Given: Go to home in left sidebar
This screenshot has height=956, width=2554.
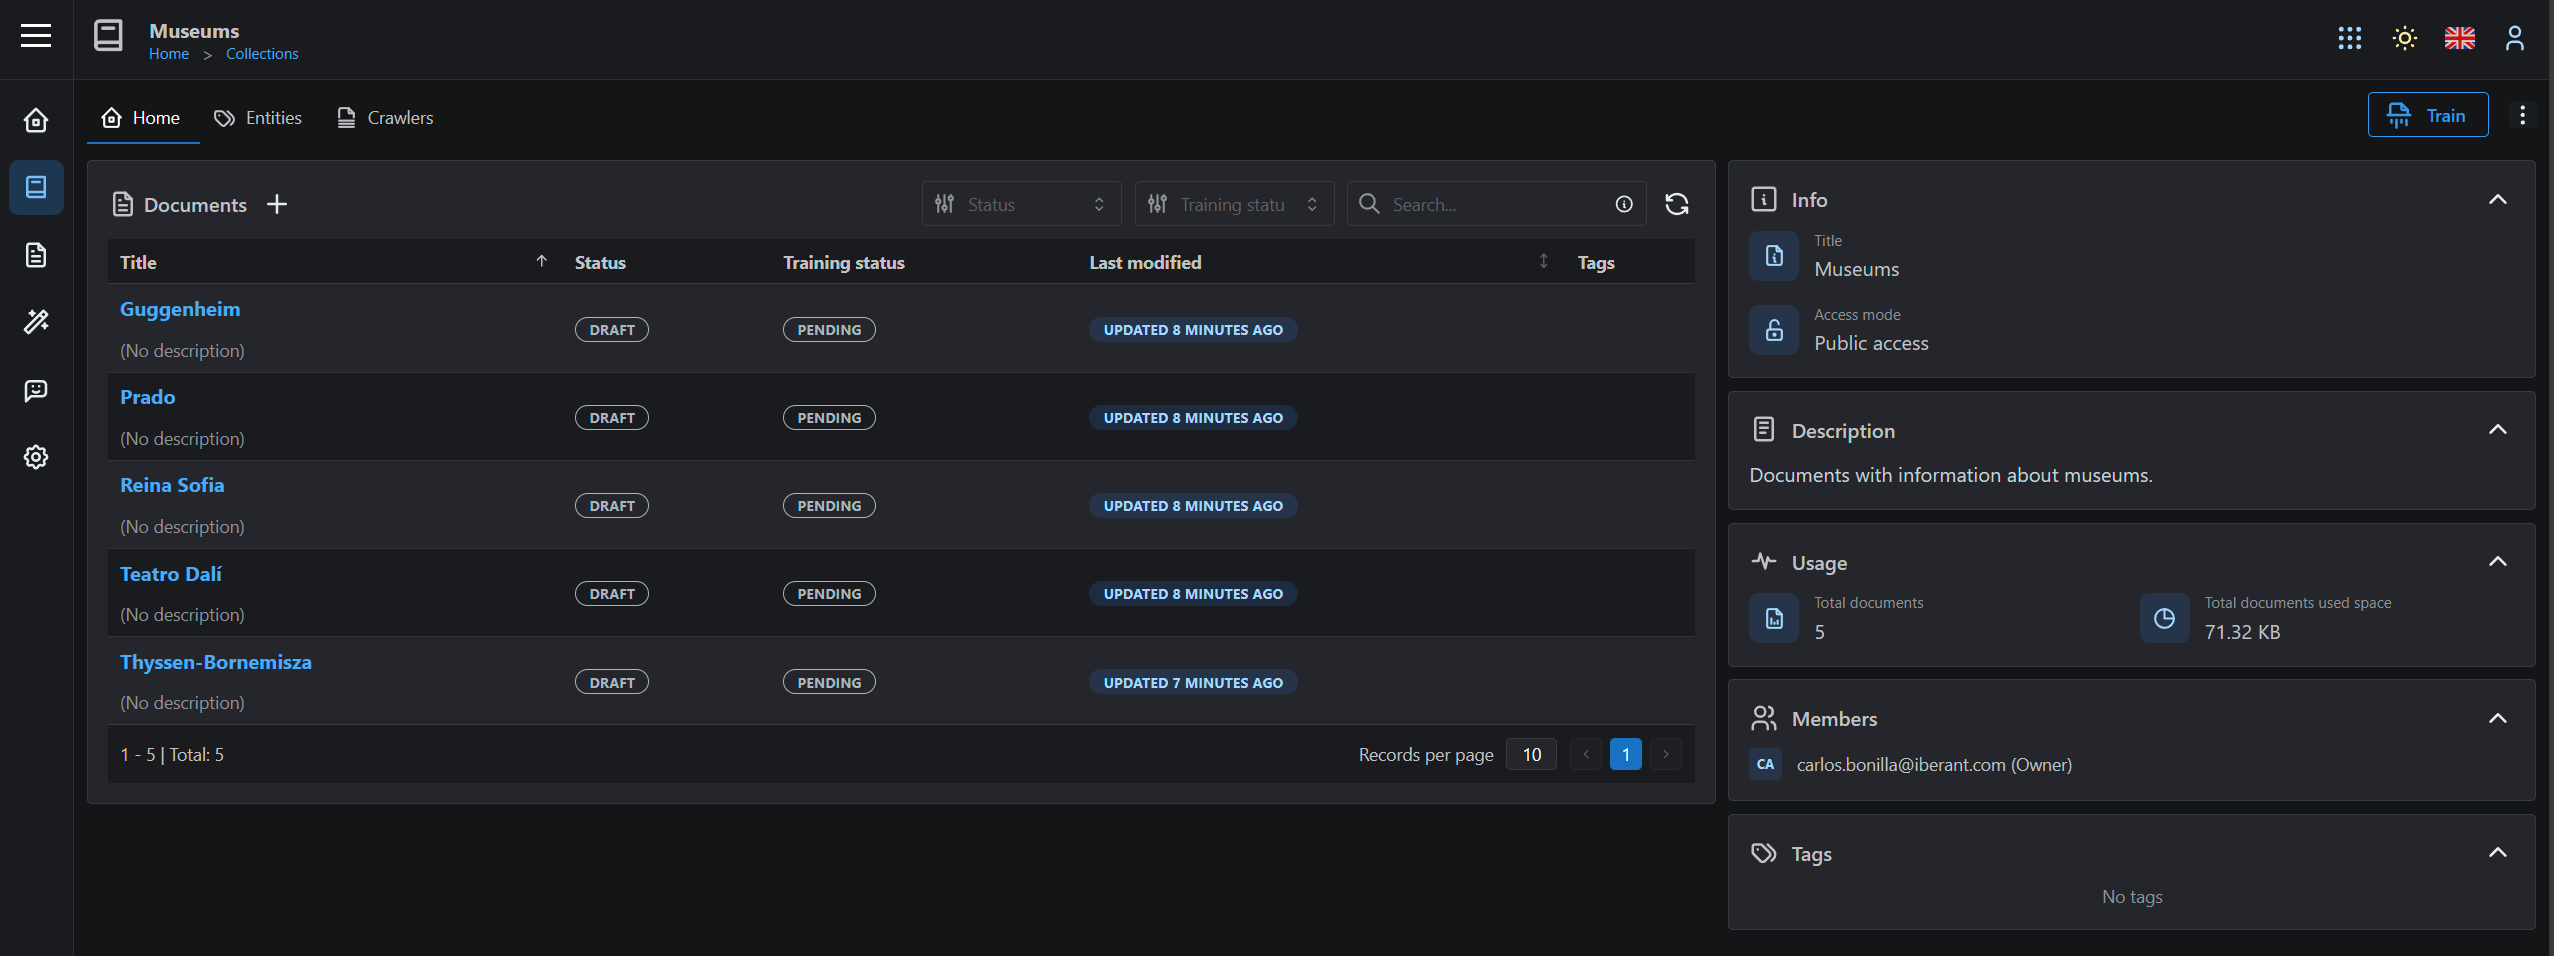Looking at the screenshot, I should coord(36,120).
